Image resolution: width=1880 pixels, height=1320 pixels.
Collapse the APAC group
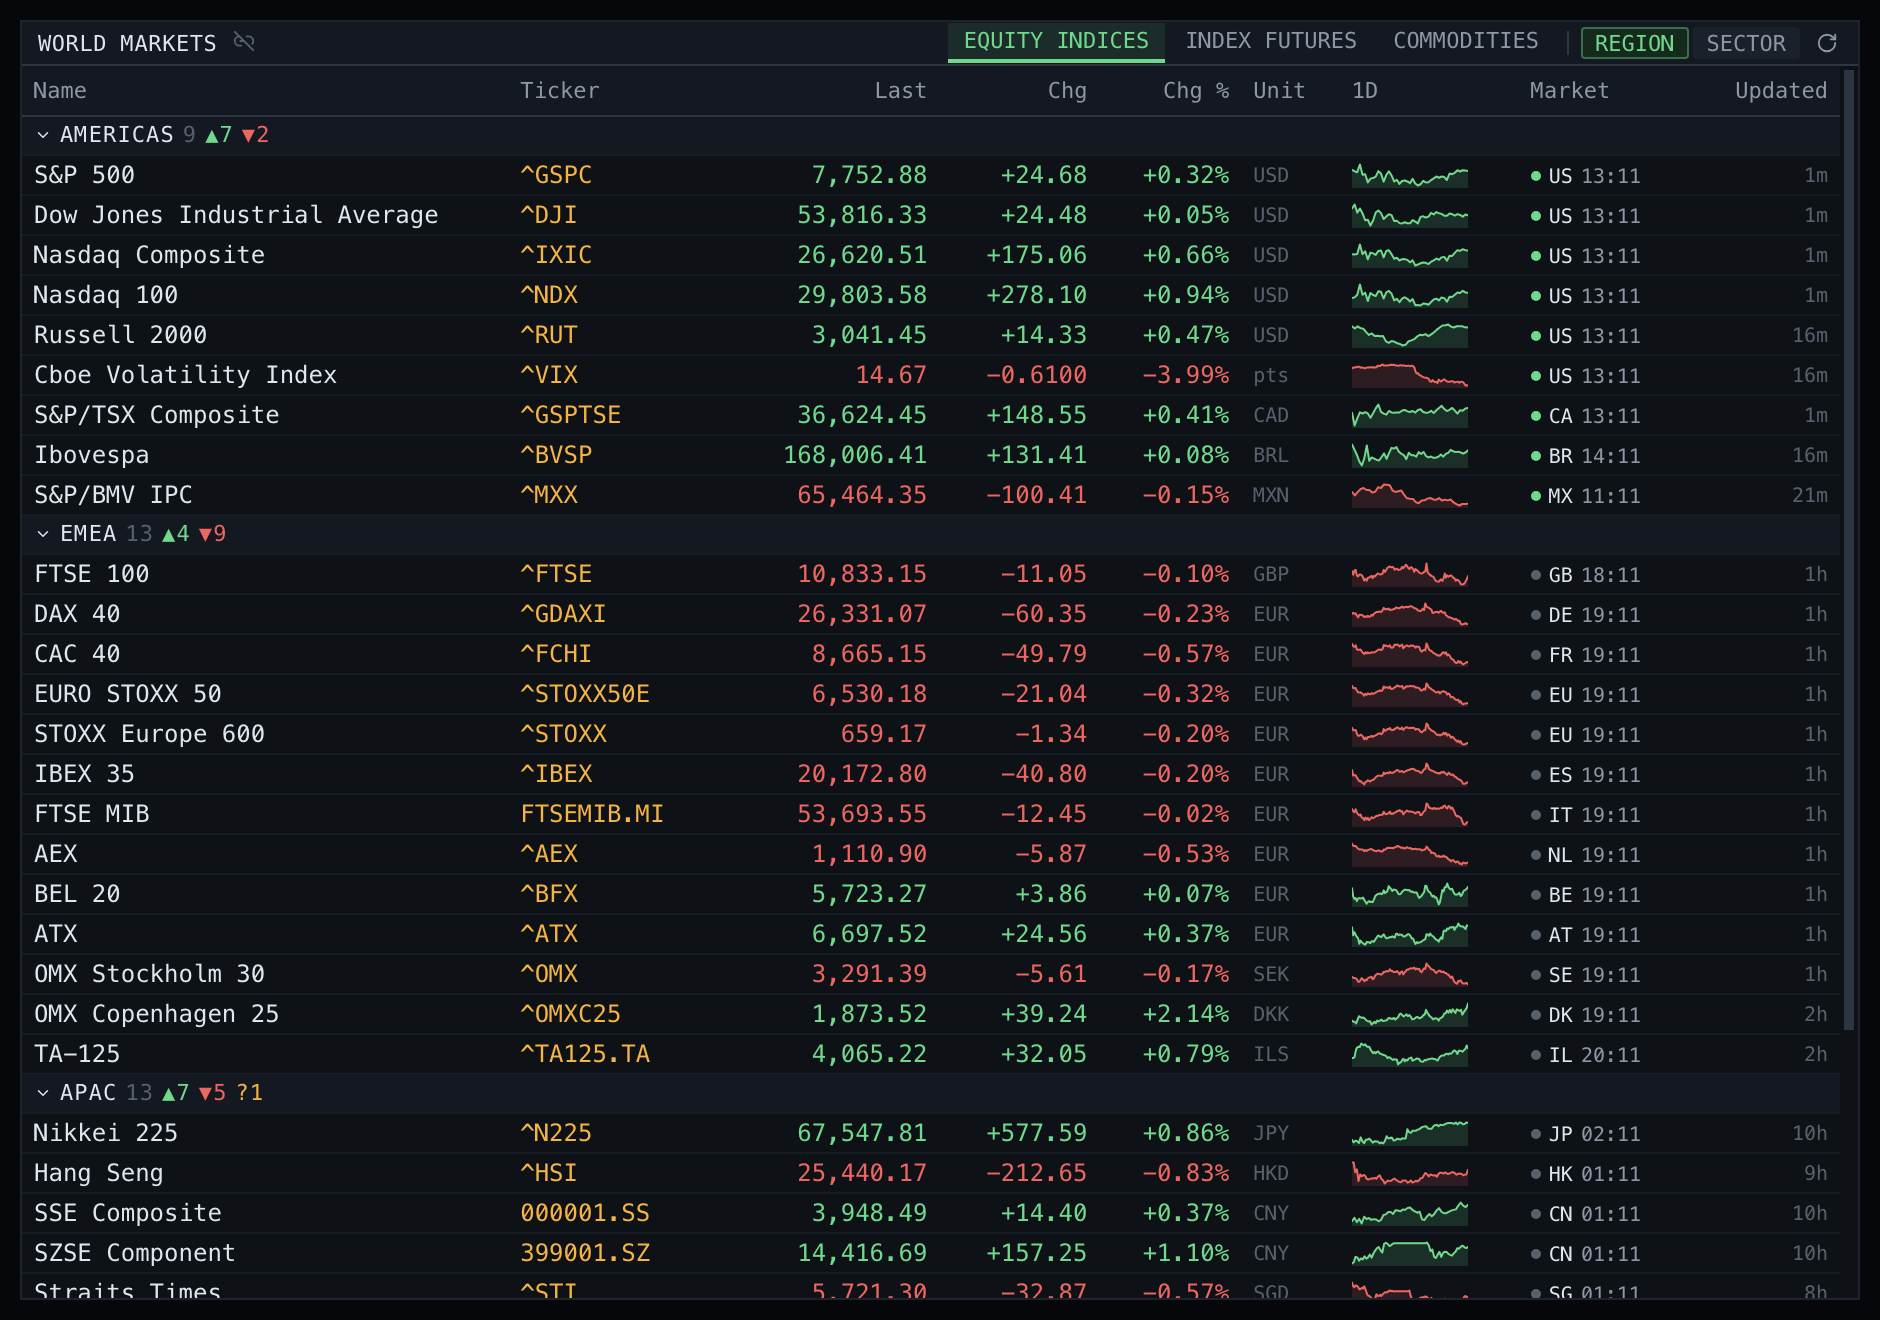43,1093
